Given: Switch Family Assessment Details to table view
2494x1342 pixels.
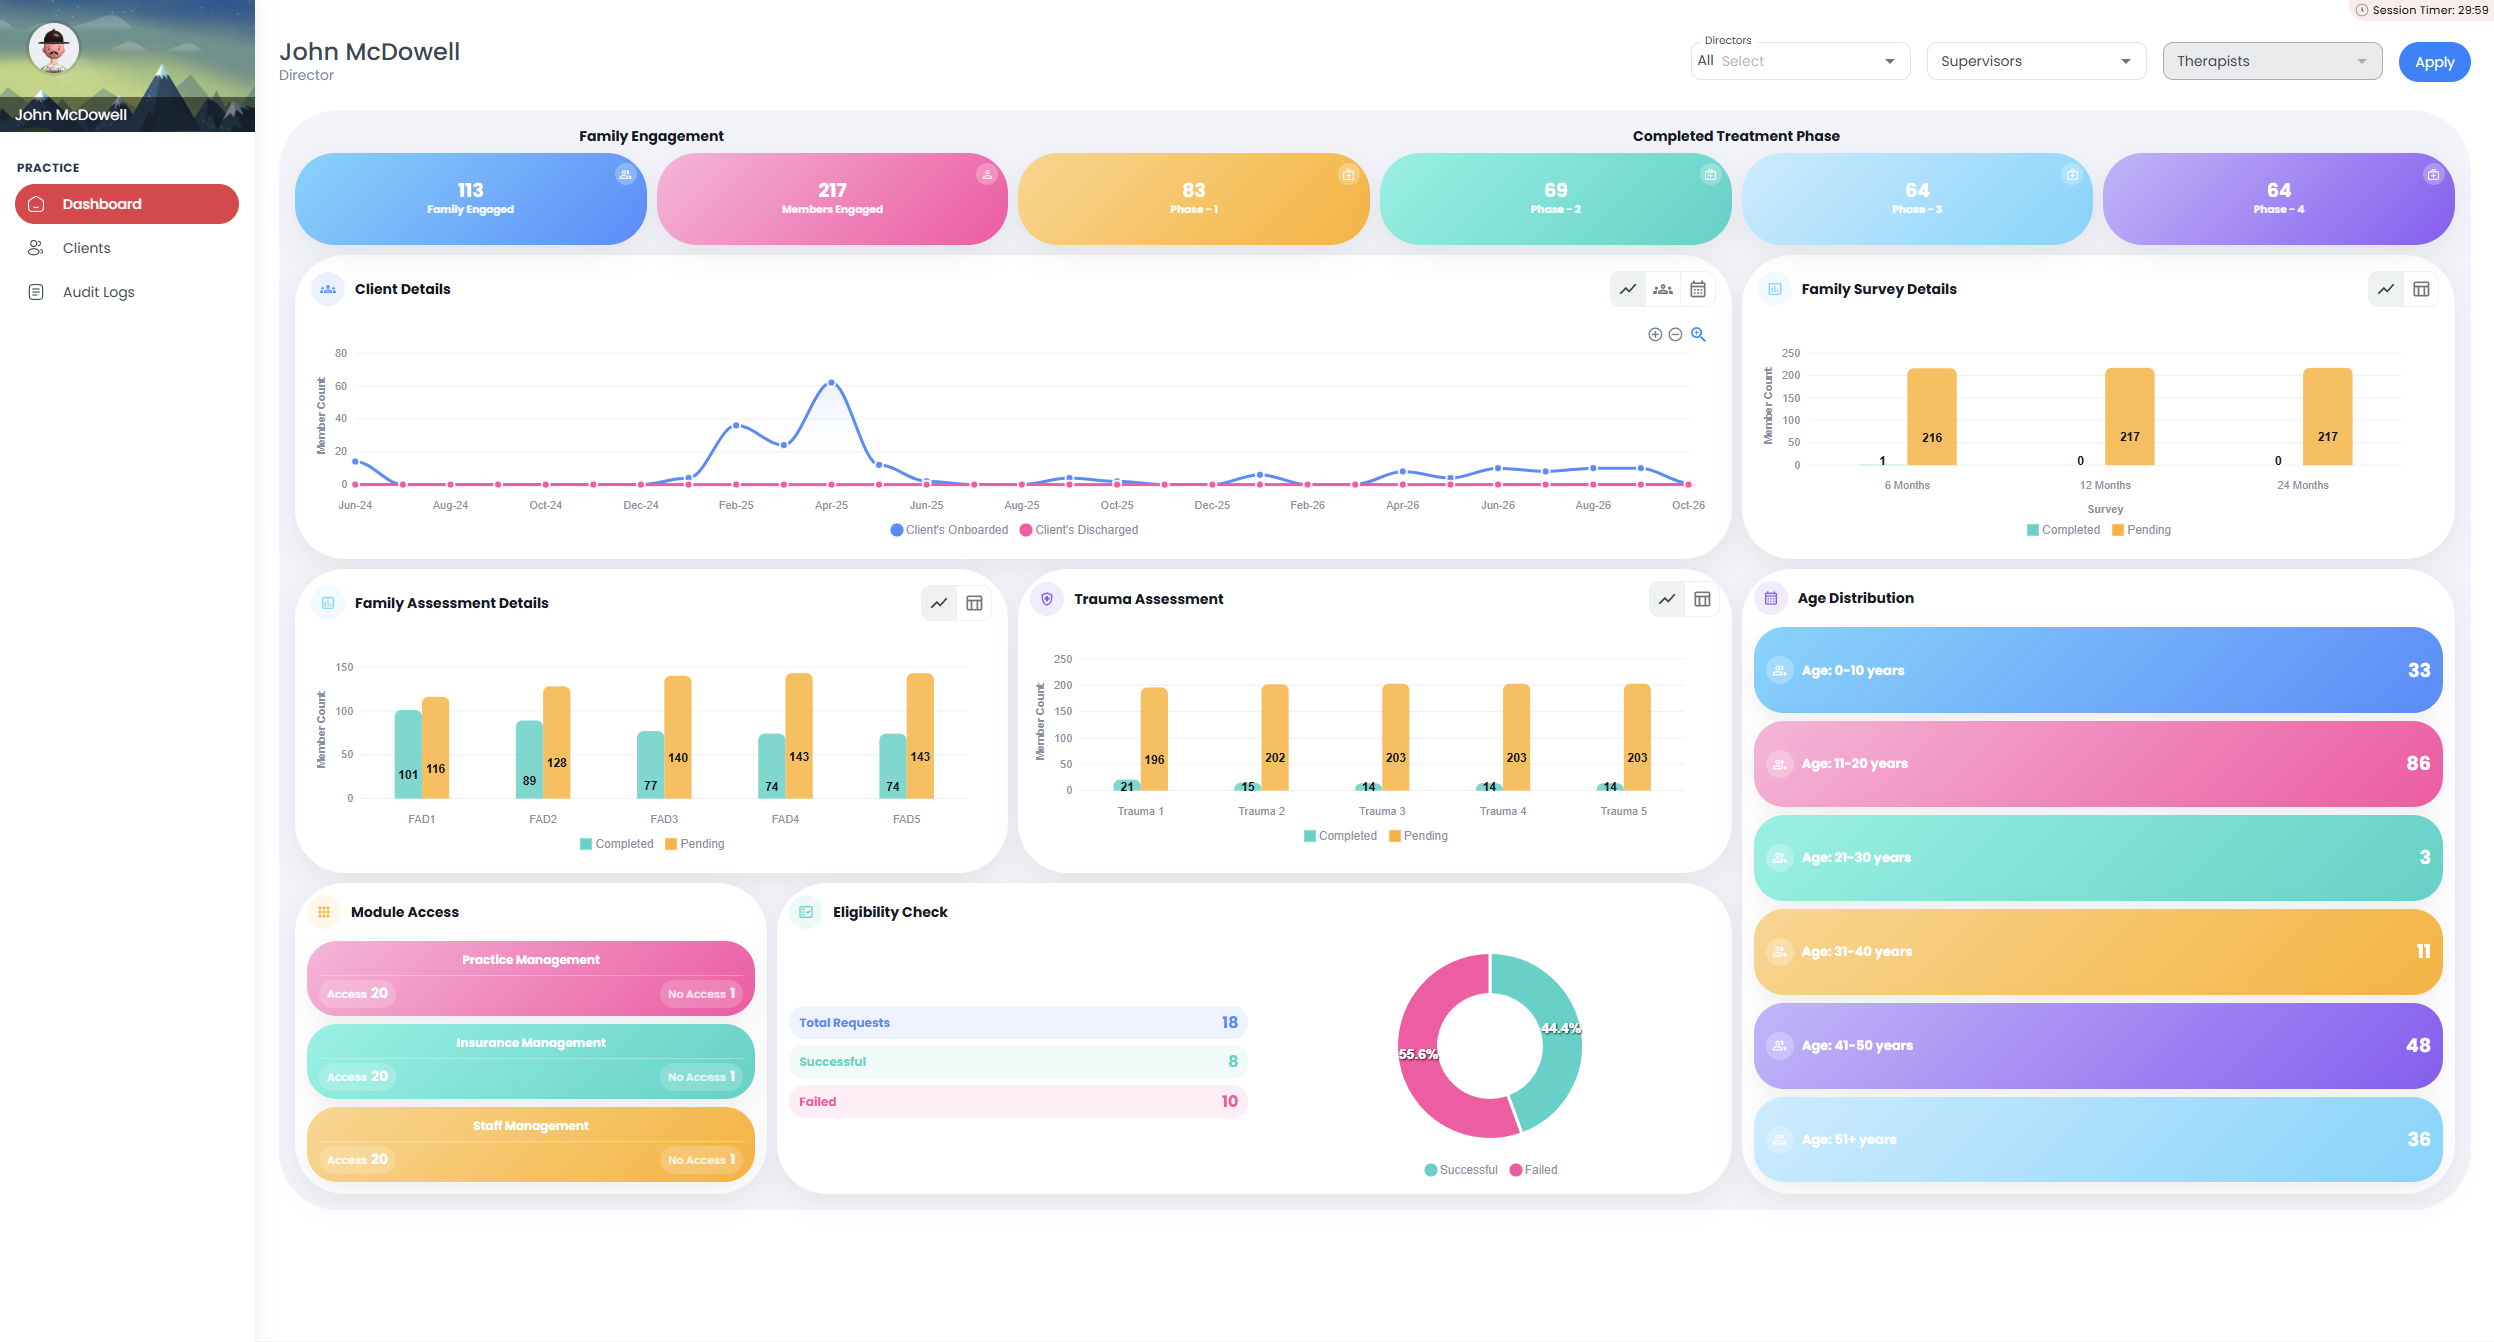Looking at the screenshot, I should point(974,603).
